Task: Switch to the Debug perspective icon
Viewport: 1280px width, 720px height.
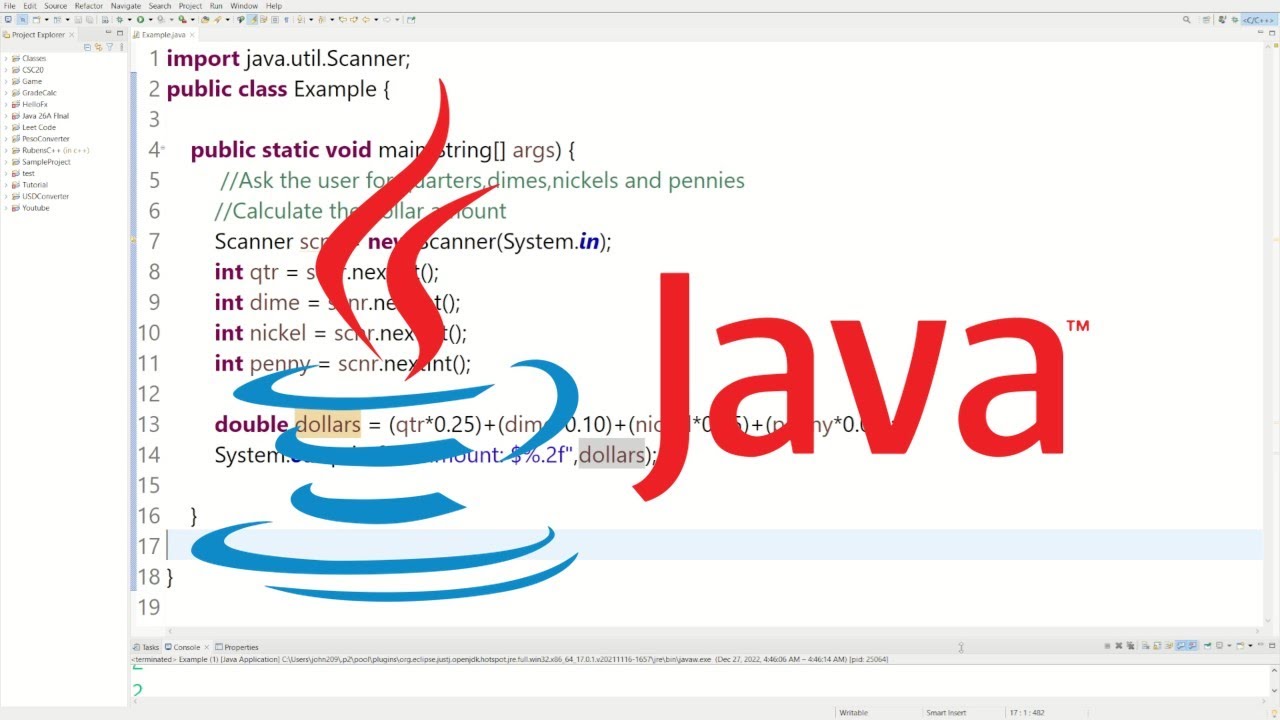Action: pyautogui.click(x=1234, y=19)
